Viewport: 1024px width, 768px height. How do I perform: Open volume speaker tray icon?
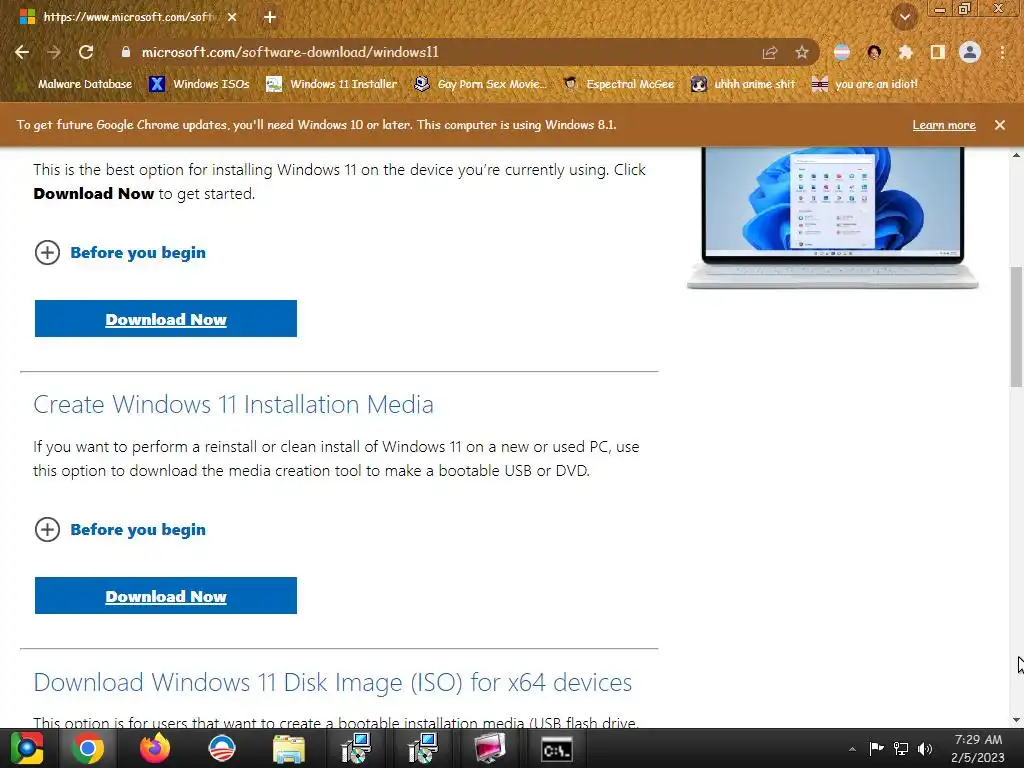925,749
